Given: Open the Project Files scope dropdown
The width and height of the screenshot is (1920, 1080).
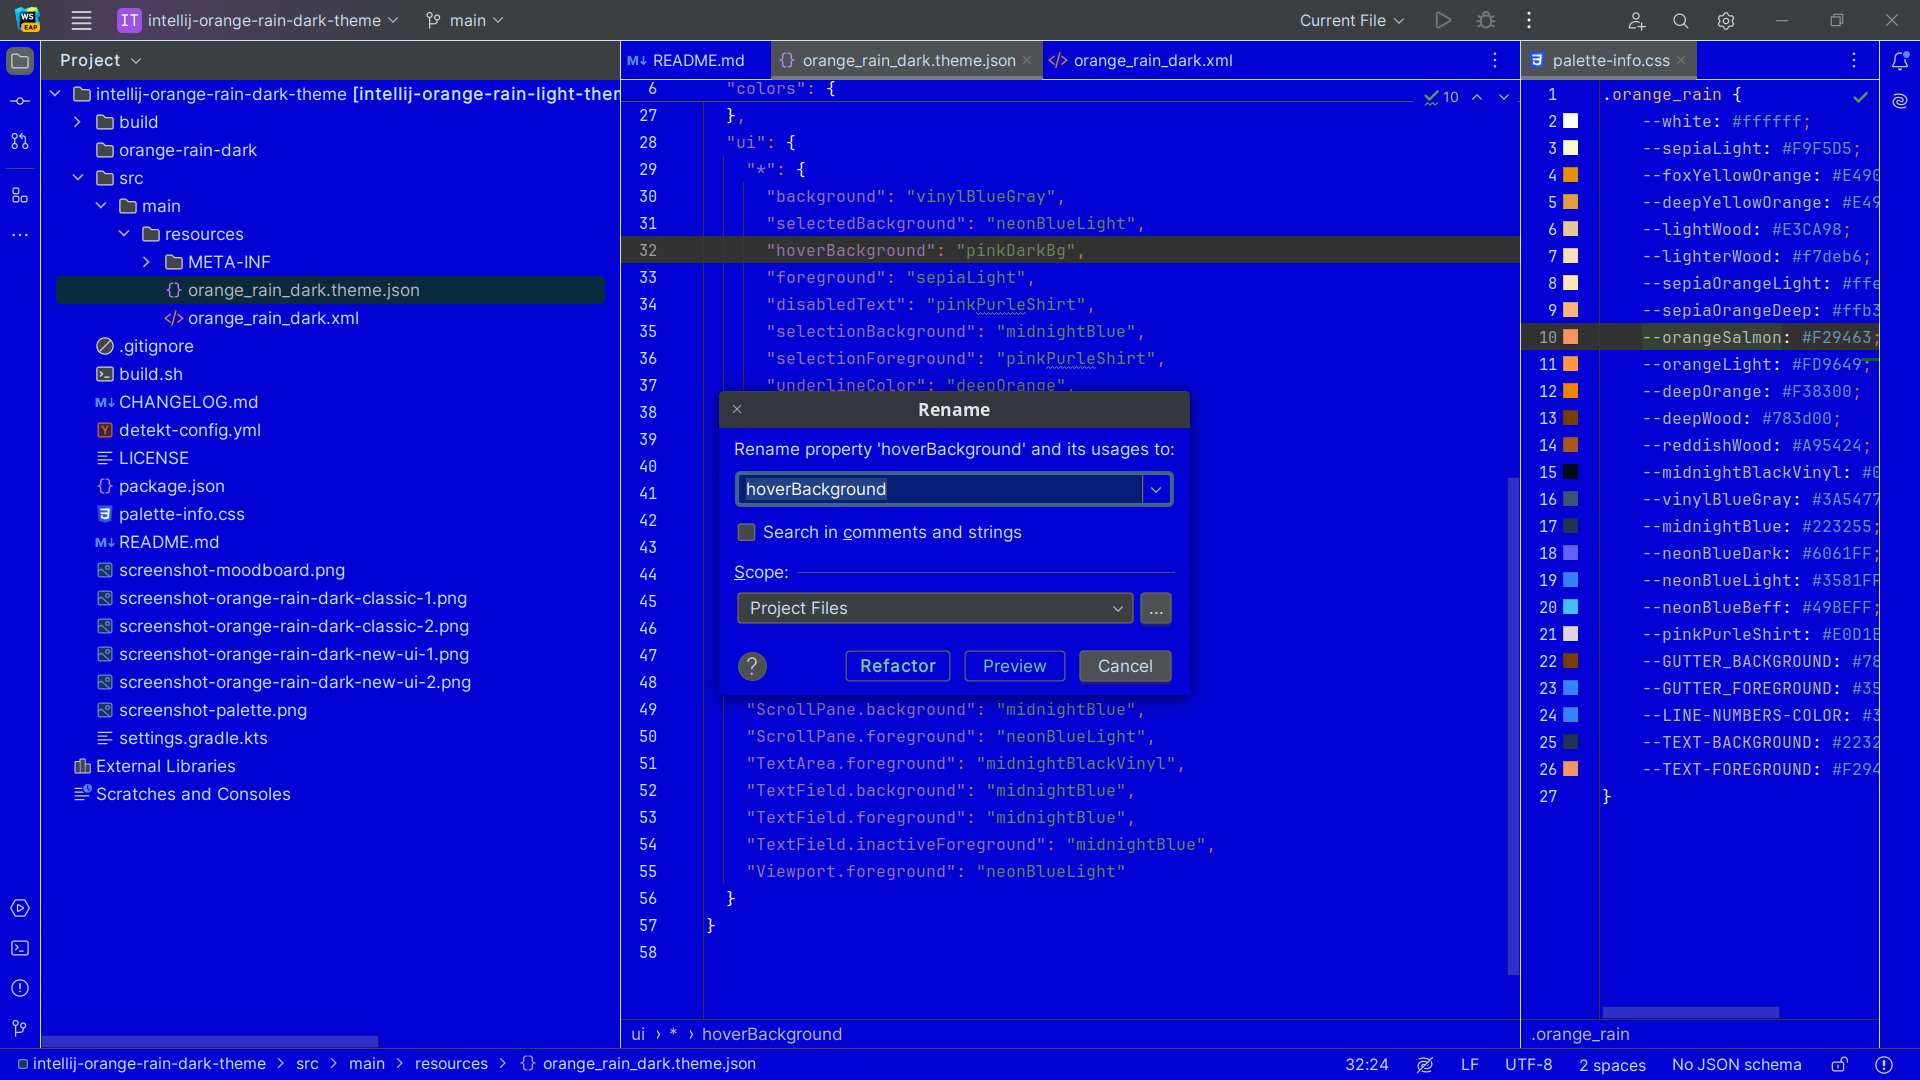Looking at the screenshot, I should (x=934, y=608).
